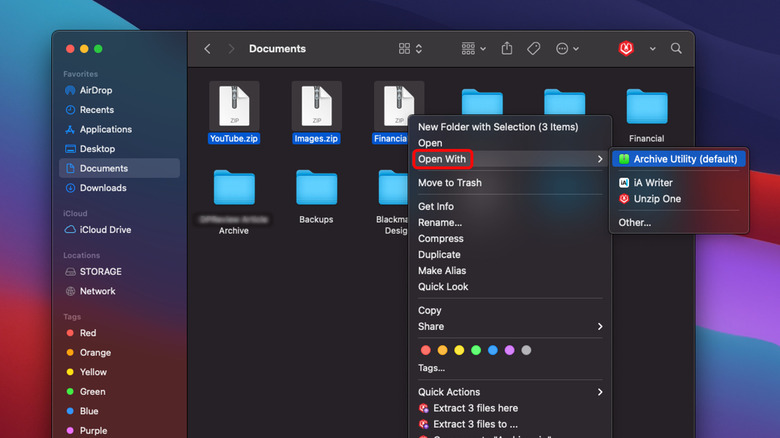Open the search magnifier in Finder
The image size is (780, 438).
click(x=676, y=48)
